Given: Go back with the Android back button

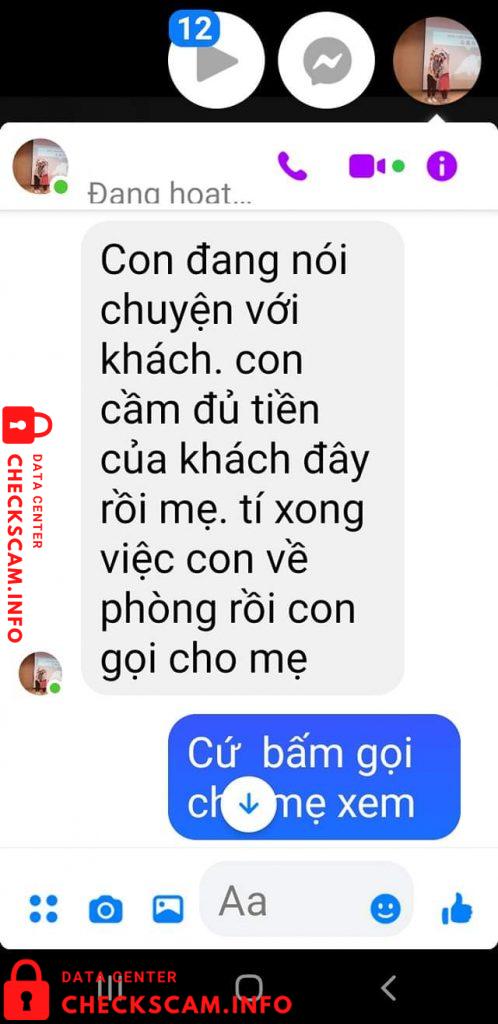Looking at the screenshot, I should click(x=389, y=988).
